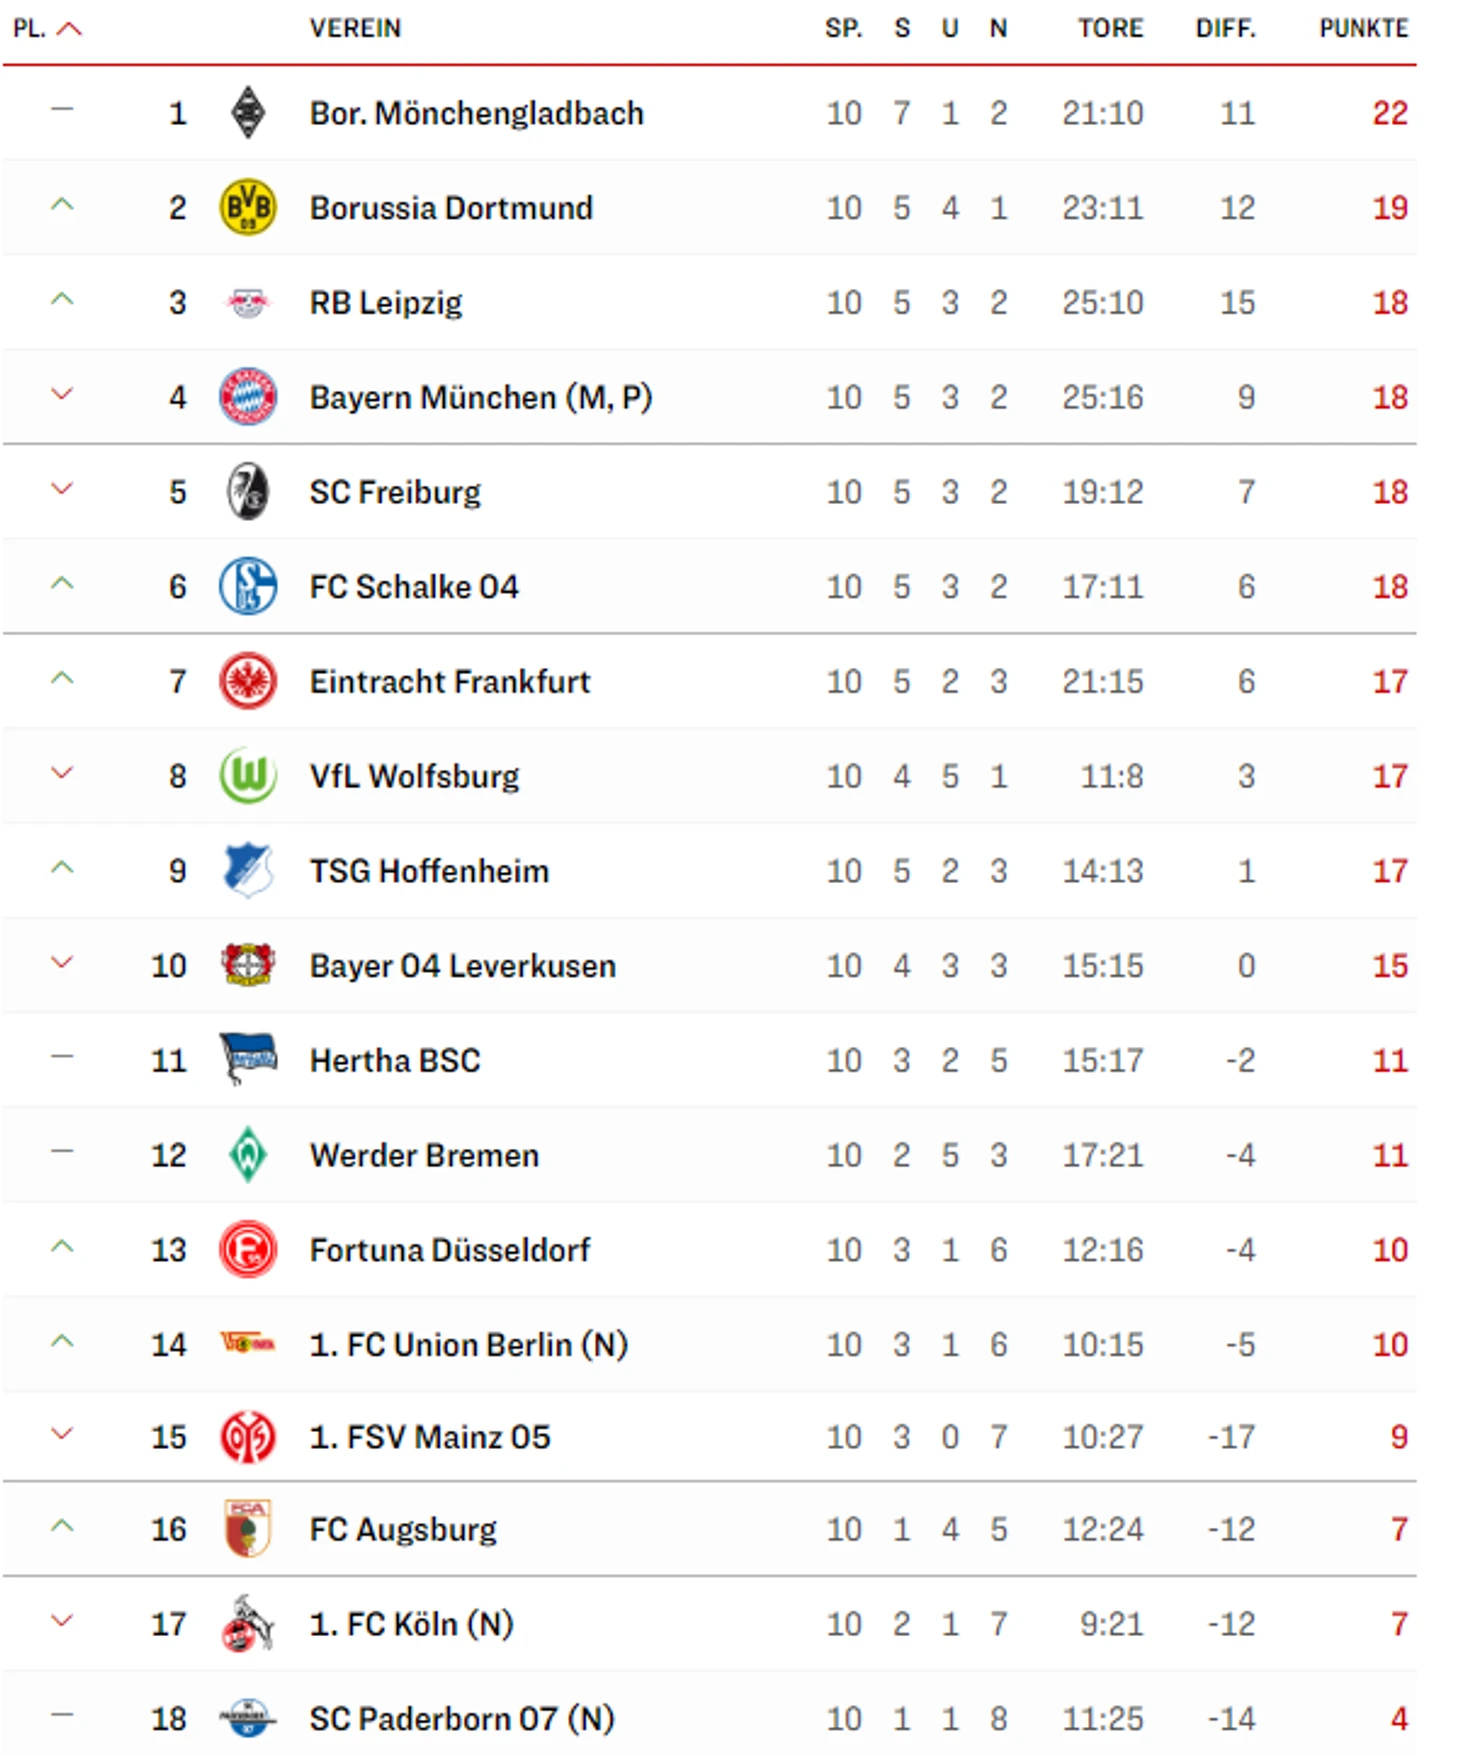Click the 1. FSV Mainz 05 crest
1460x1754 pixels.
click(x=247, y=1438)
